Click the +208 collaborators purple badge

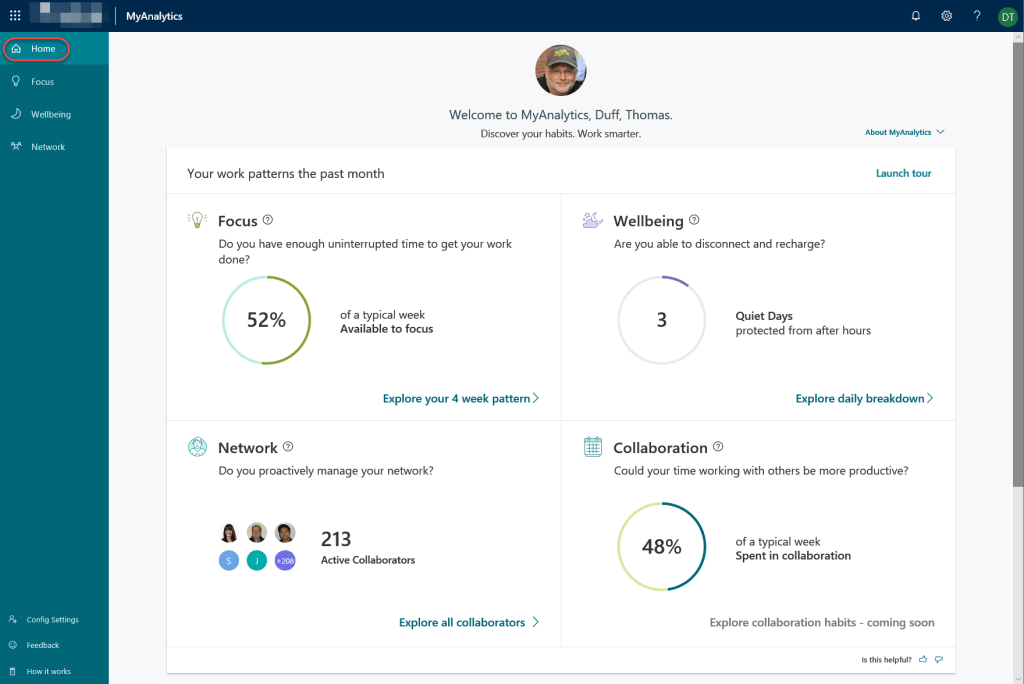pyautogui.click(x=285, y=561)
